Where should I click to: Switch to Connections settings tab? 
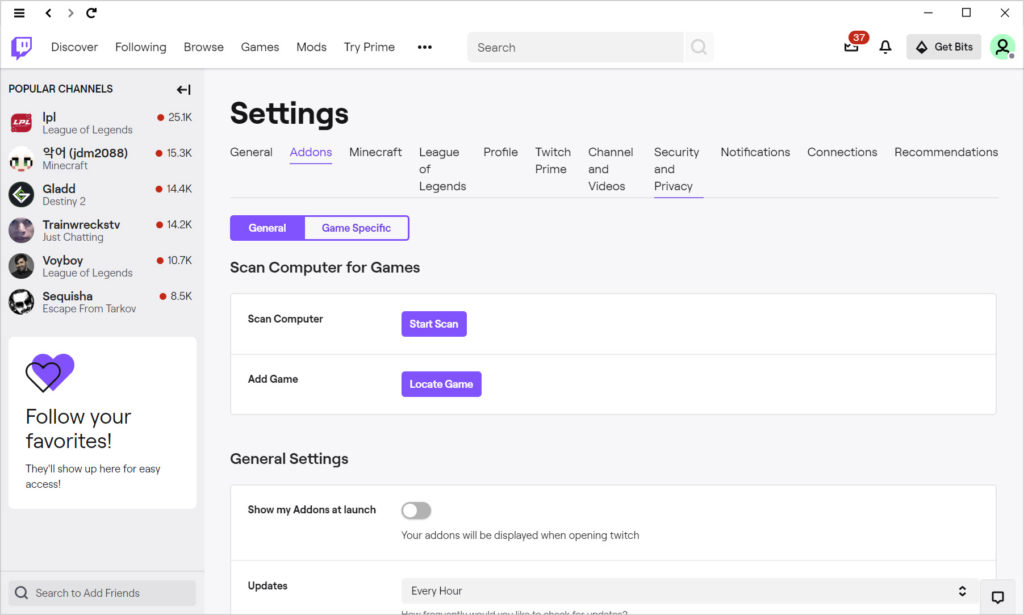coord(842,152)
